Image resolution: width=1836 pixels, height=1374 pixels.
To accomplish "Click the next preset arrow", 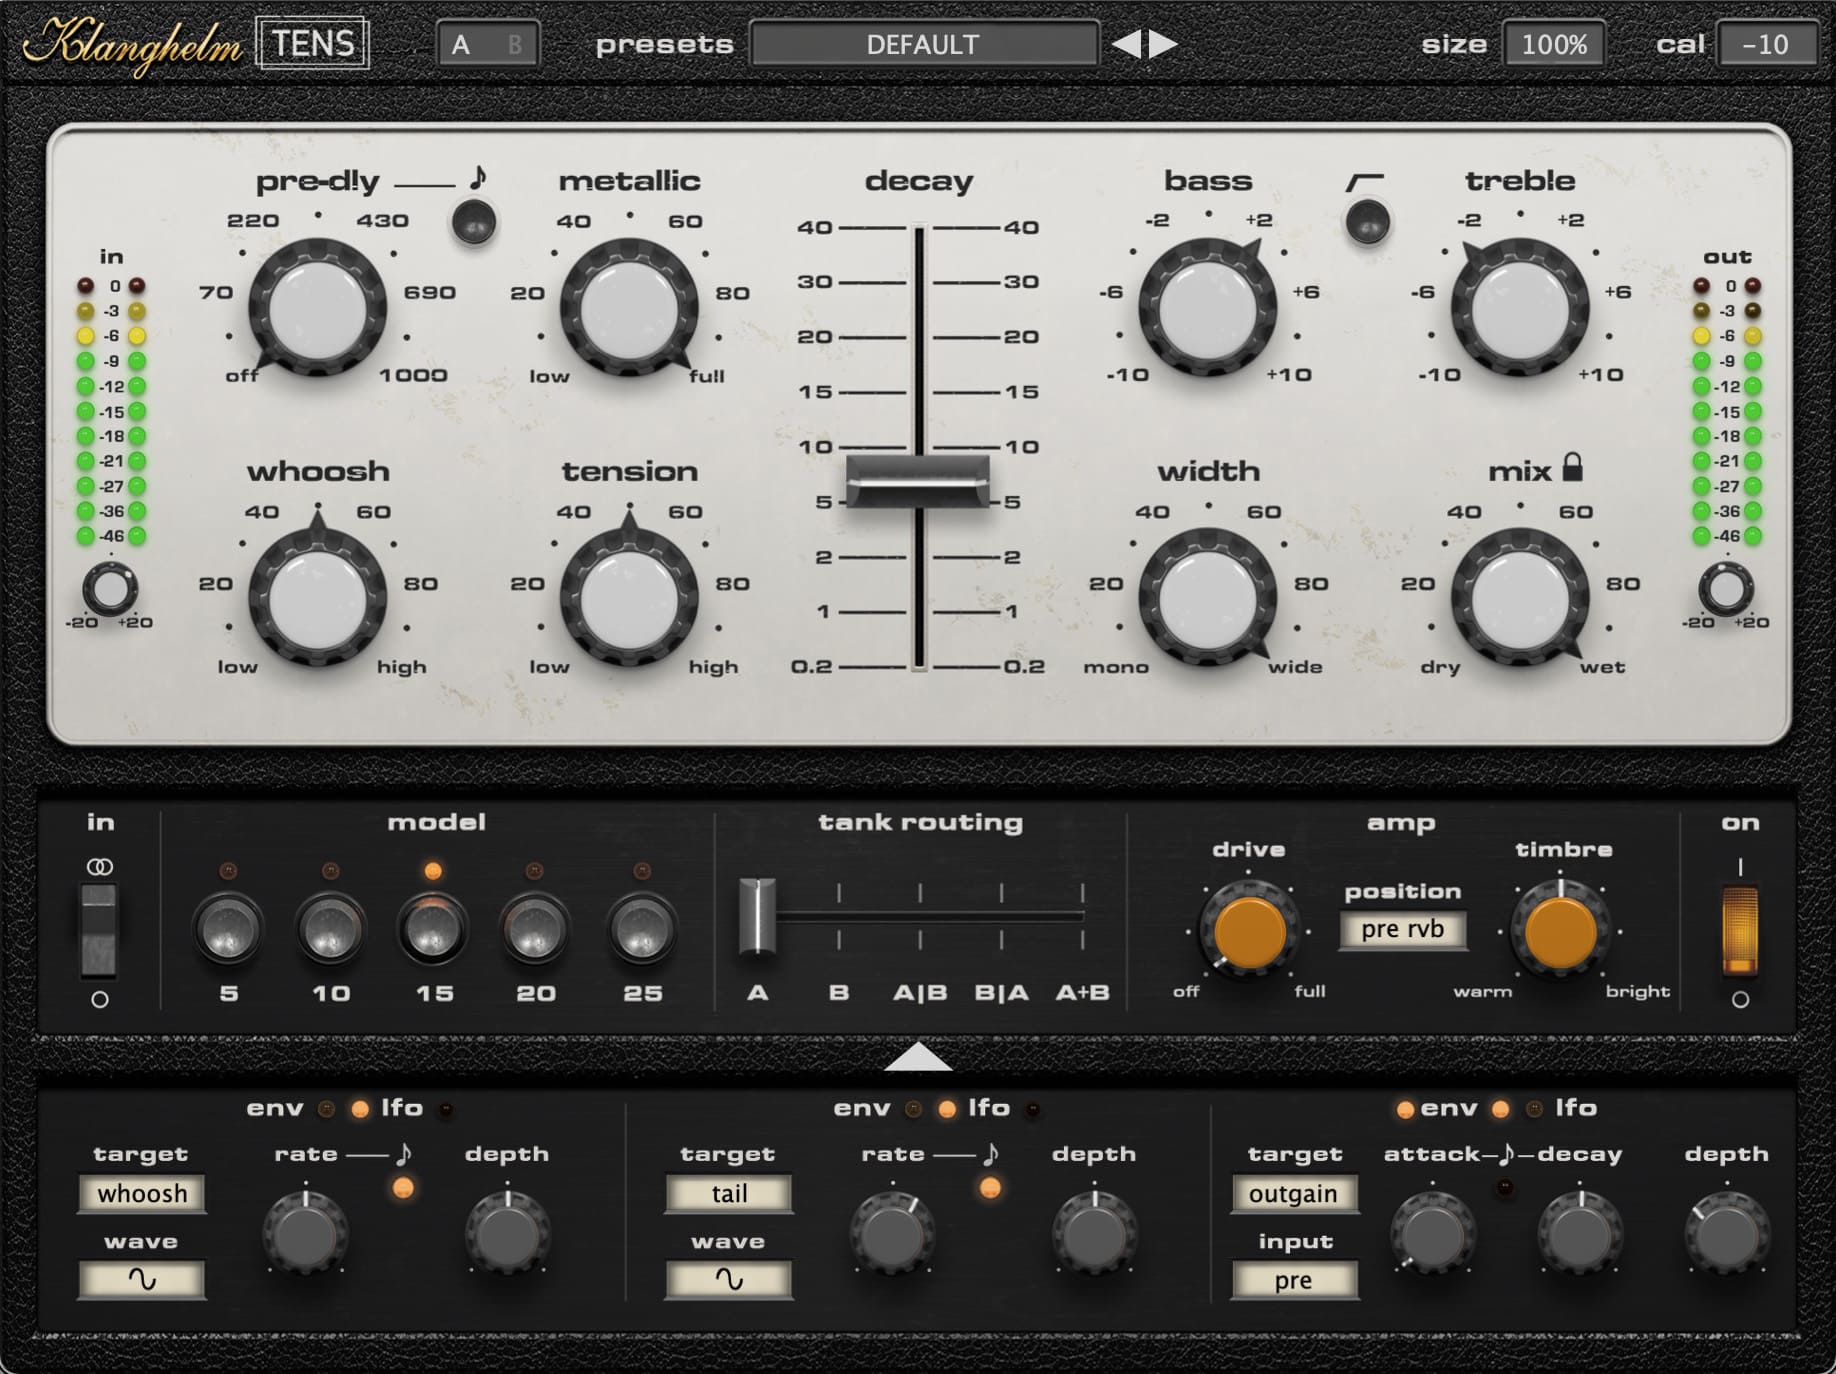I will click(x=1162, y=44).
